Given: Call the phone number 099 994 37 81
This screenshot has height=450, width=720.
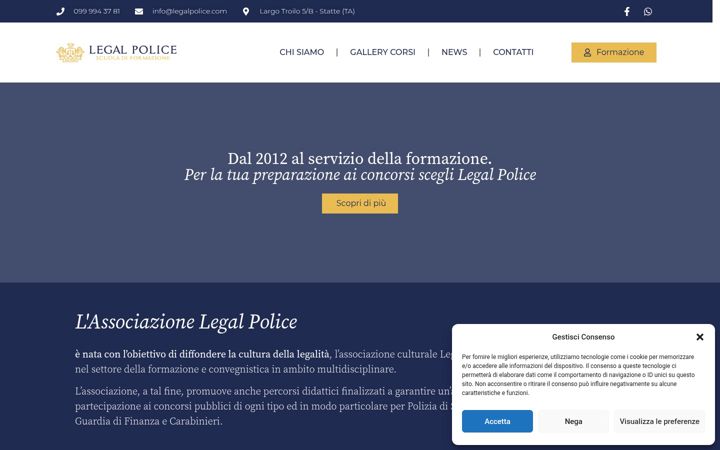Looking at the screenshot, I should tap(96, 11).
